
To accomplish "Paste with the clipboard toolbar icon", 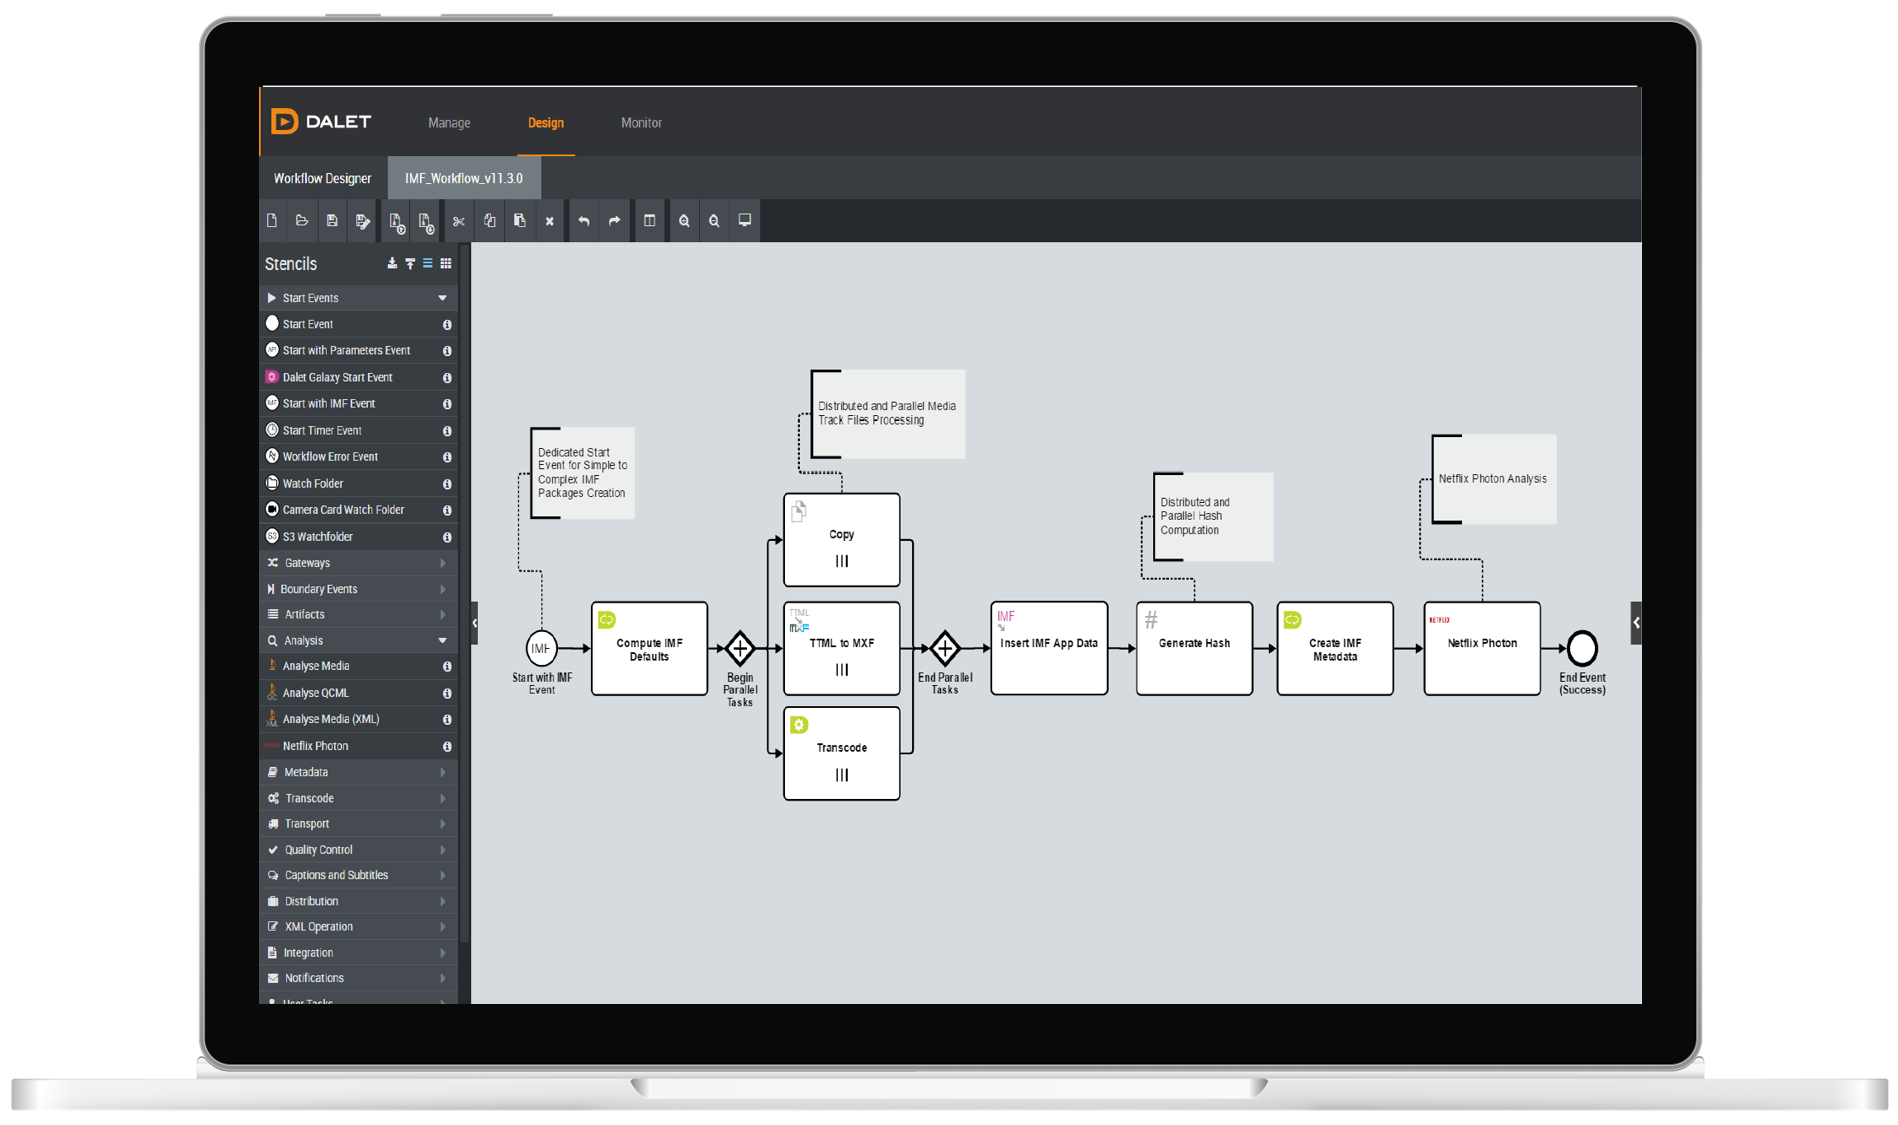I will 520,221.
